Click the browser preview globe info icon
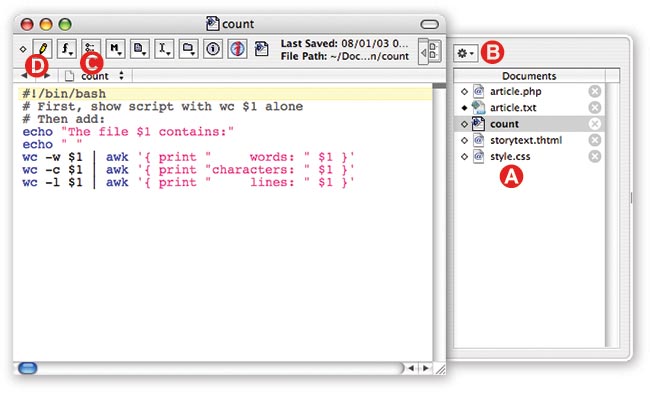The image size is (650, 393). [238, 49]
